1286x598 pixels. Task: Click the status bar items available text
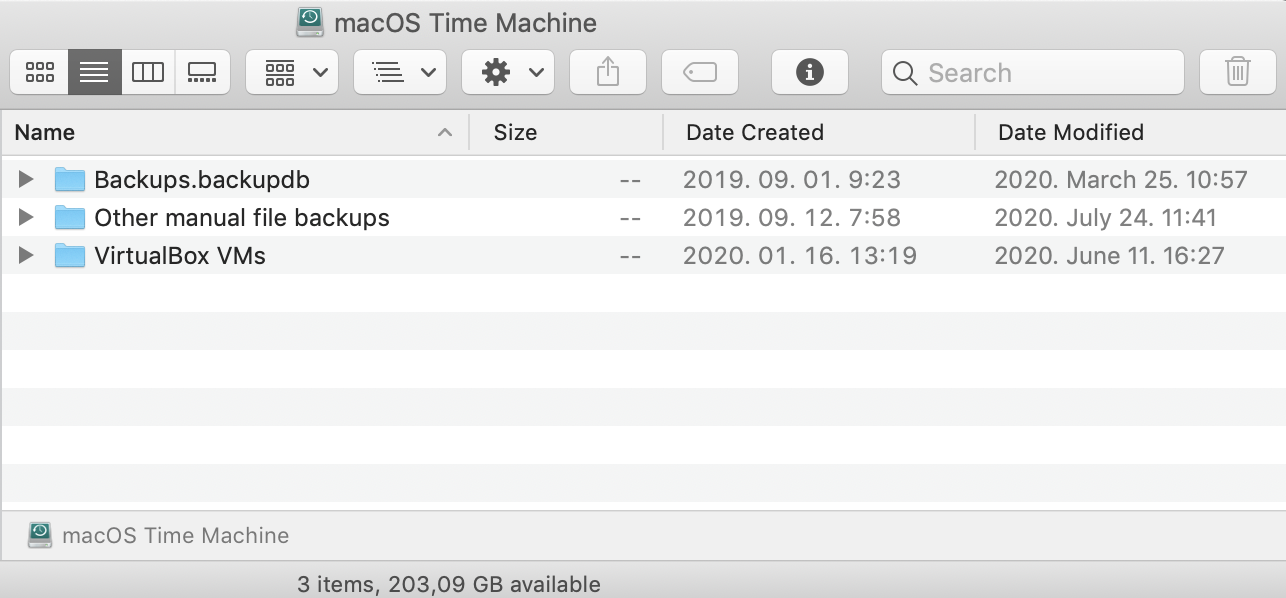[x=449, y=584]
